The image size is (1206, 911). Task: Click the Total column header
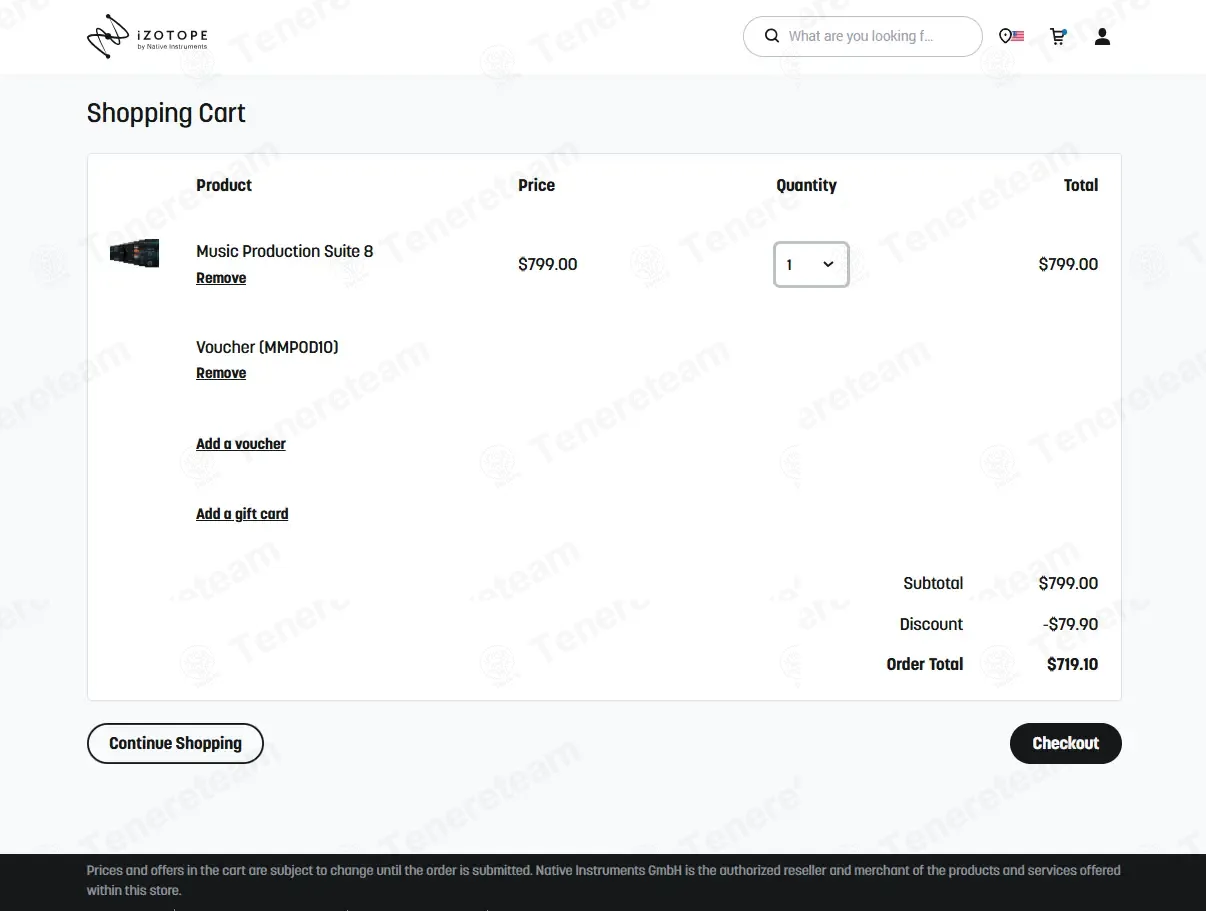[x=1081, y=185]
